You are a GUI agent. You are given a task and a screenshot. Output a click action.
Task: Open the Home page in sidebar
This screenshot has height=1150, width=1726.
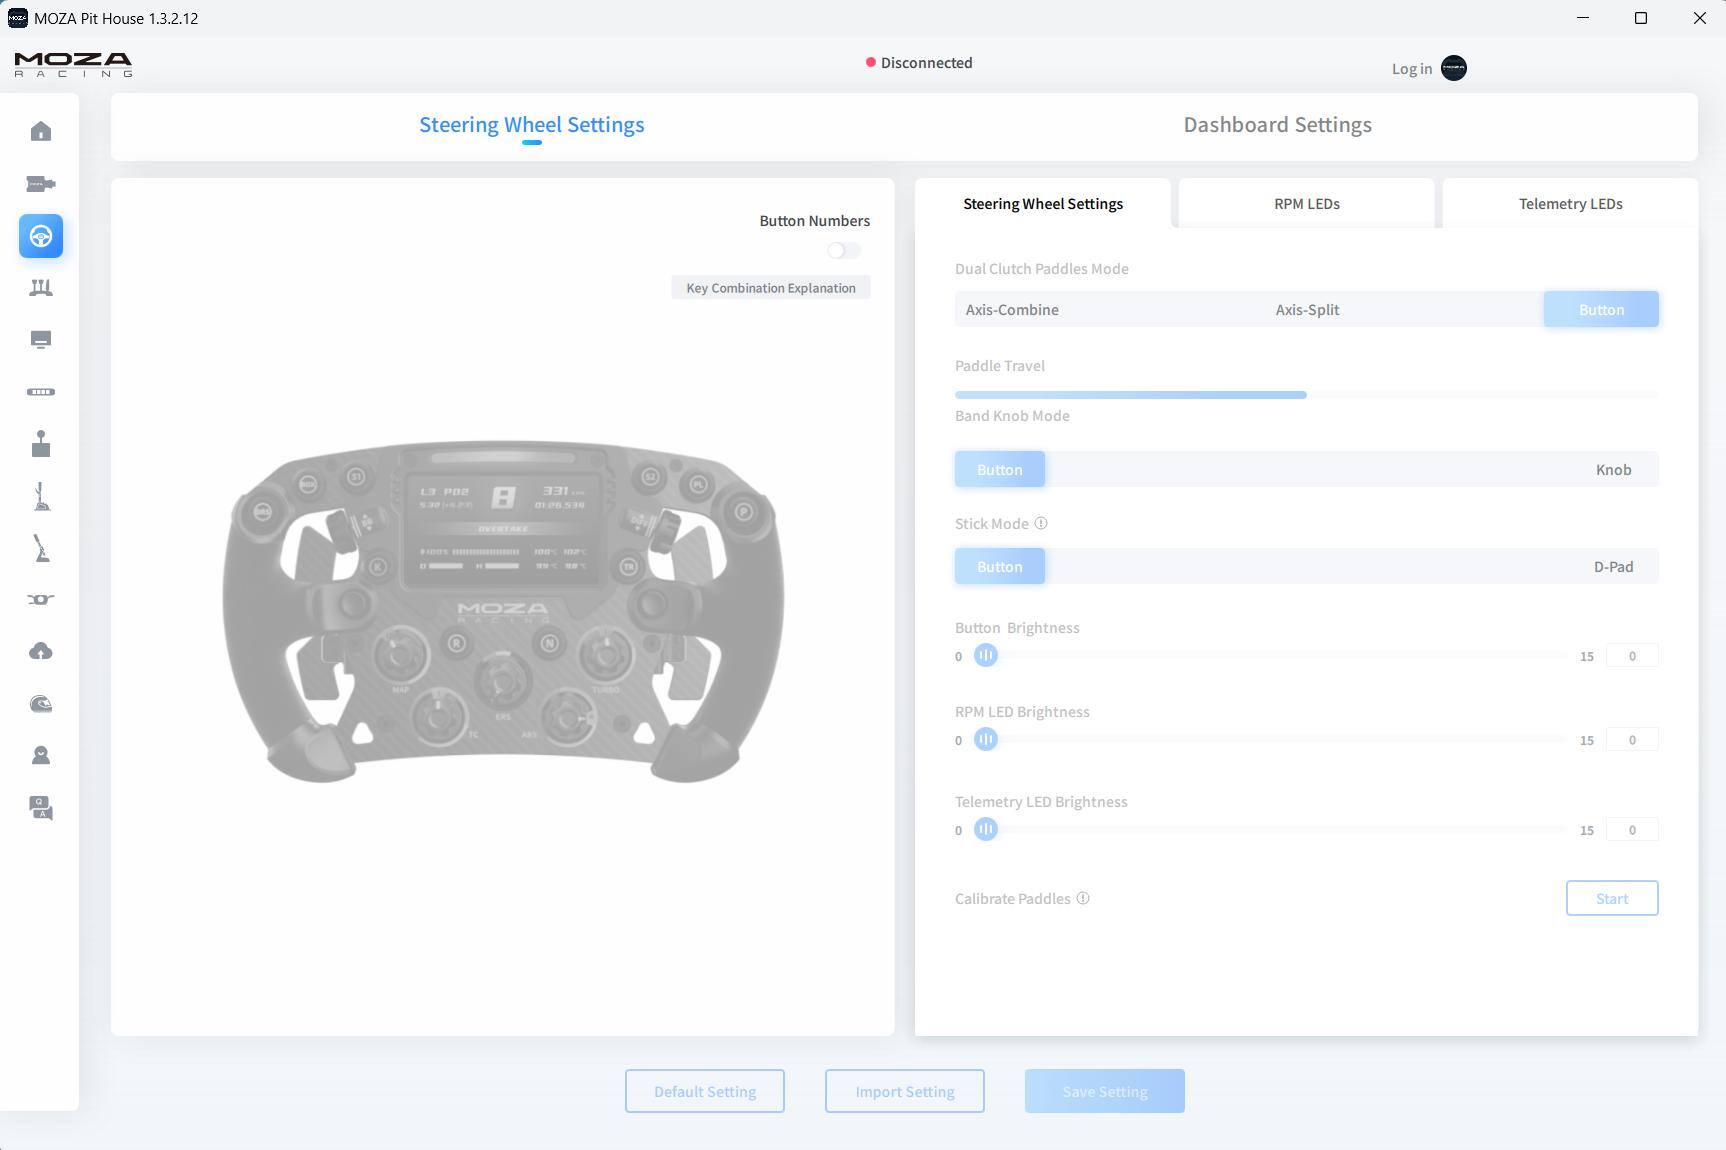click(x=41, y=132)
